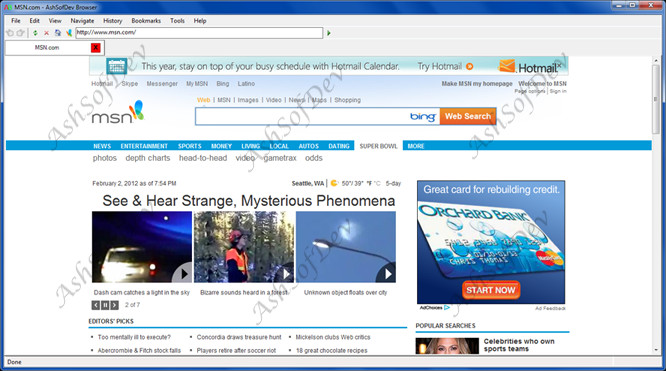Play the unknown object floats video
The height and width of the screenshot is (371, 666).
pyautogui.click(x=346, y=247)
